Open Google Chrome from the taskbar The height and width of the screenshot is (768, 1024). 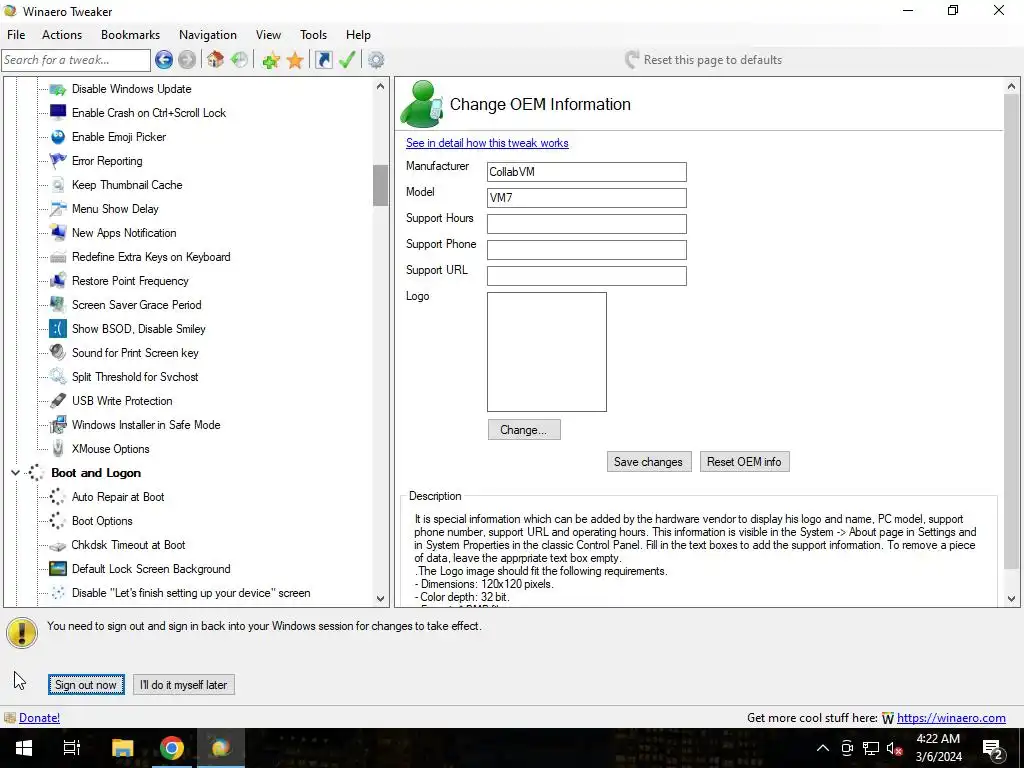[x=172, y=748]
